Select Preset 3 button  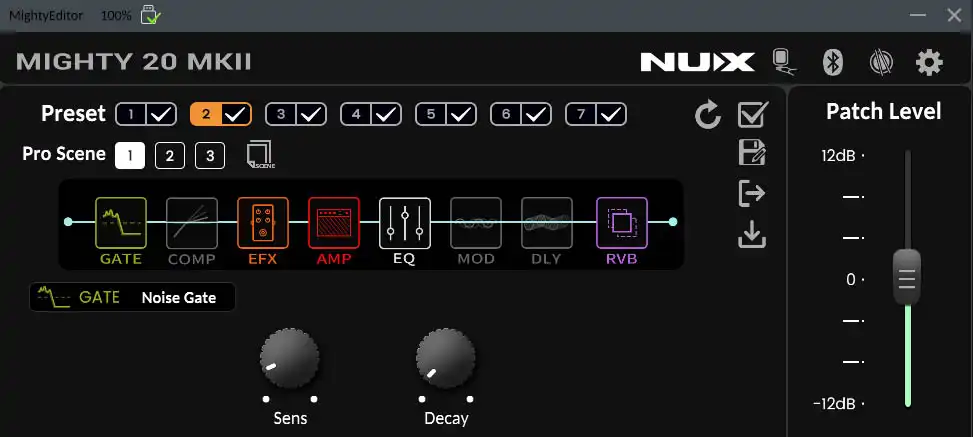click(281, 114)
